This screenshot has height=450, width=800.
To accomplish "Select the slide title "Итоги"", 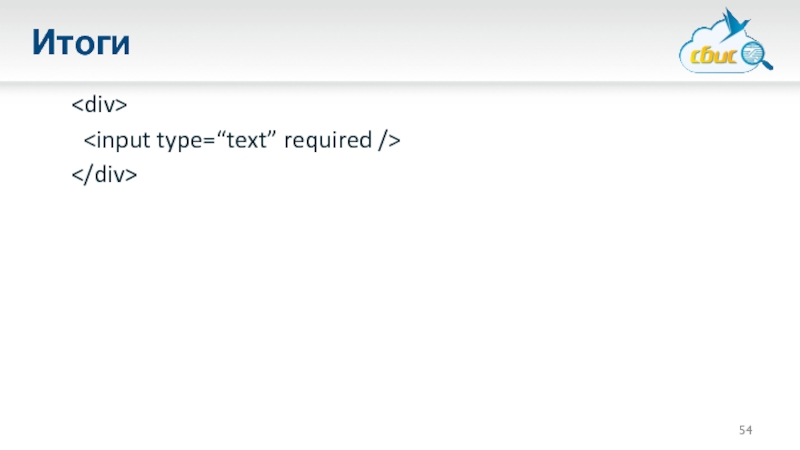I will coord(81,42).
